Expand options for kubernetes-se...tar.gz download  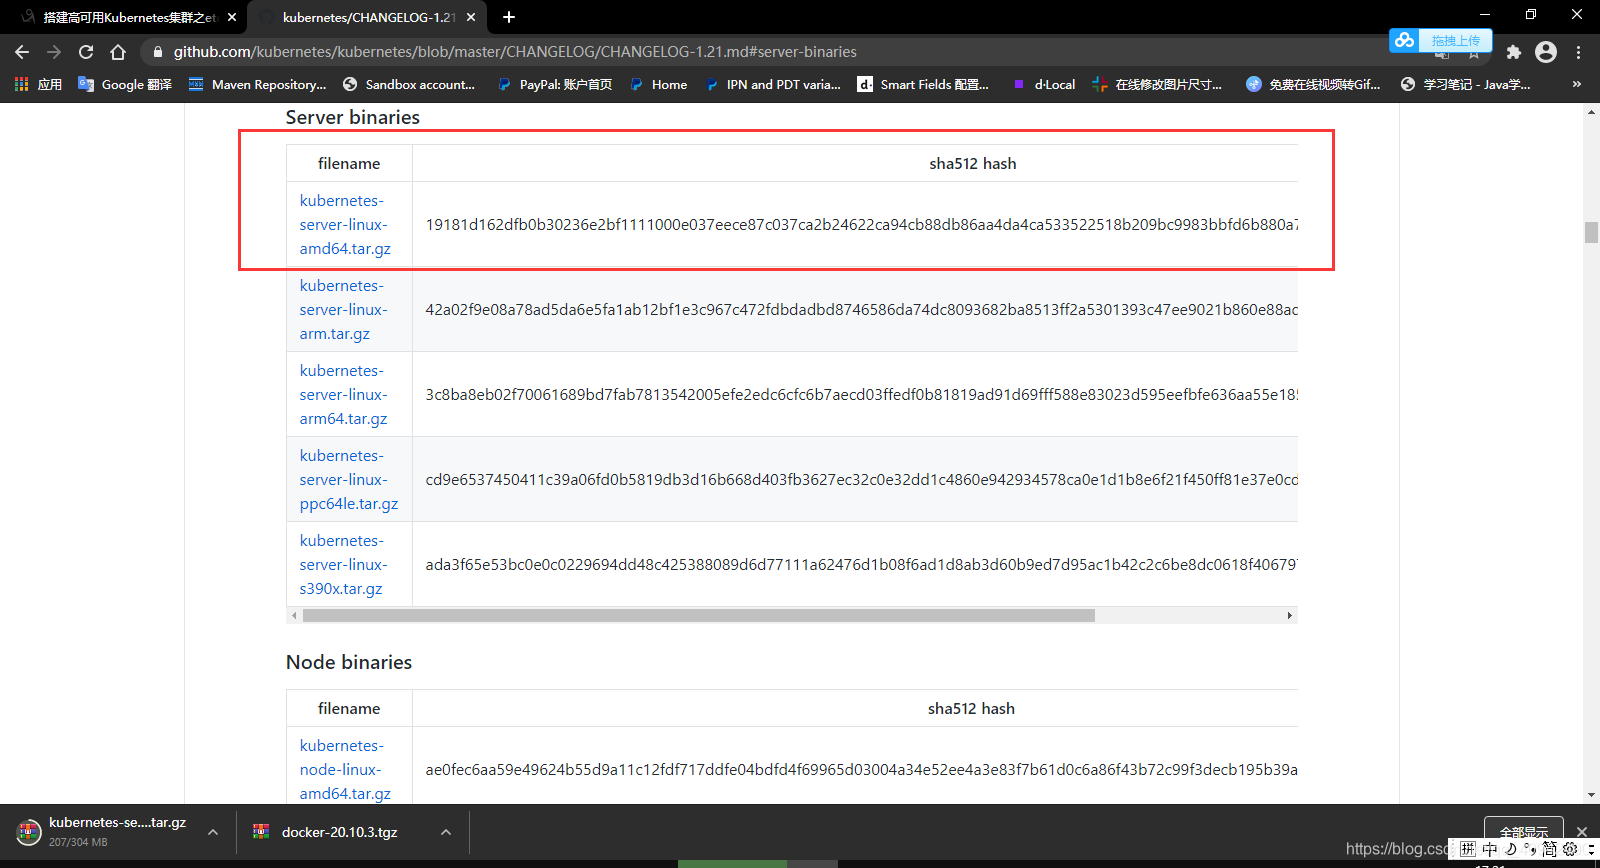213,832
